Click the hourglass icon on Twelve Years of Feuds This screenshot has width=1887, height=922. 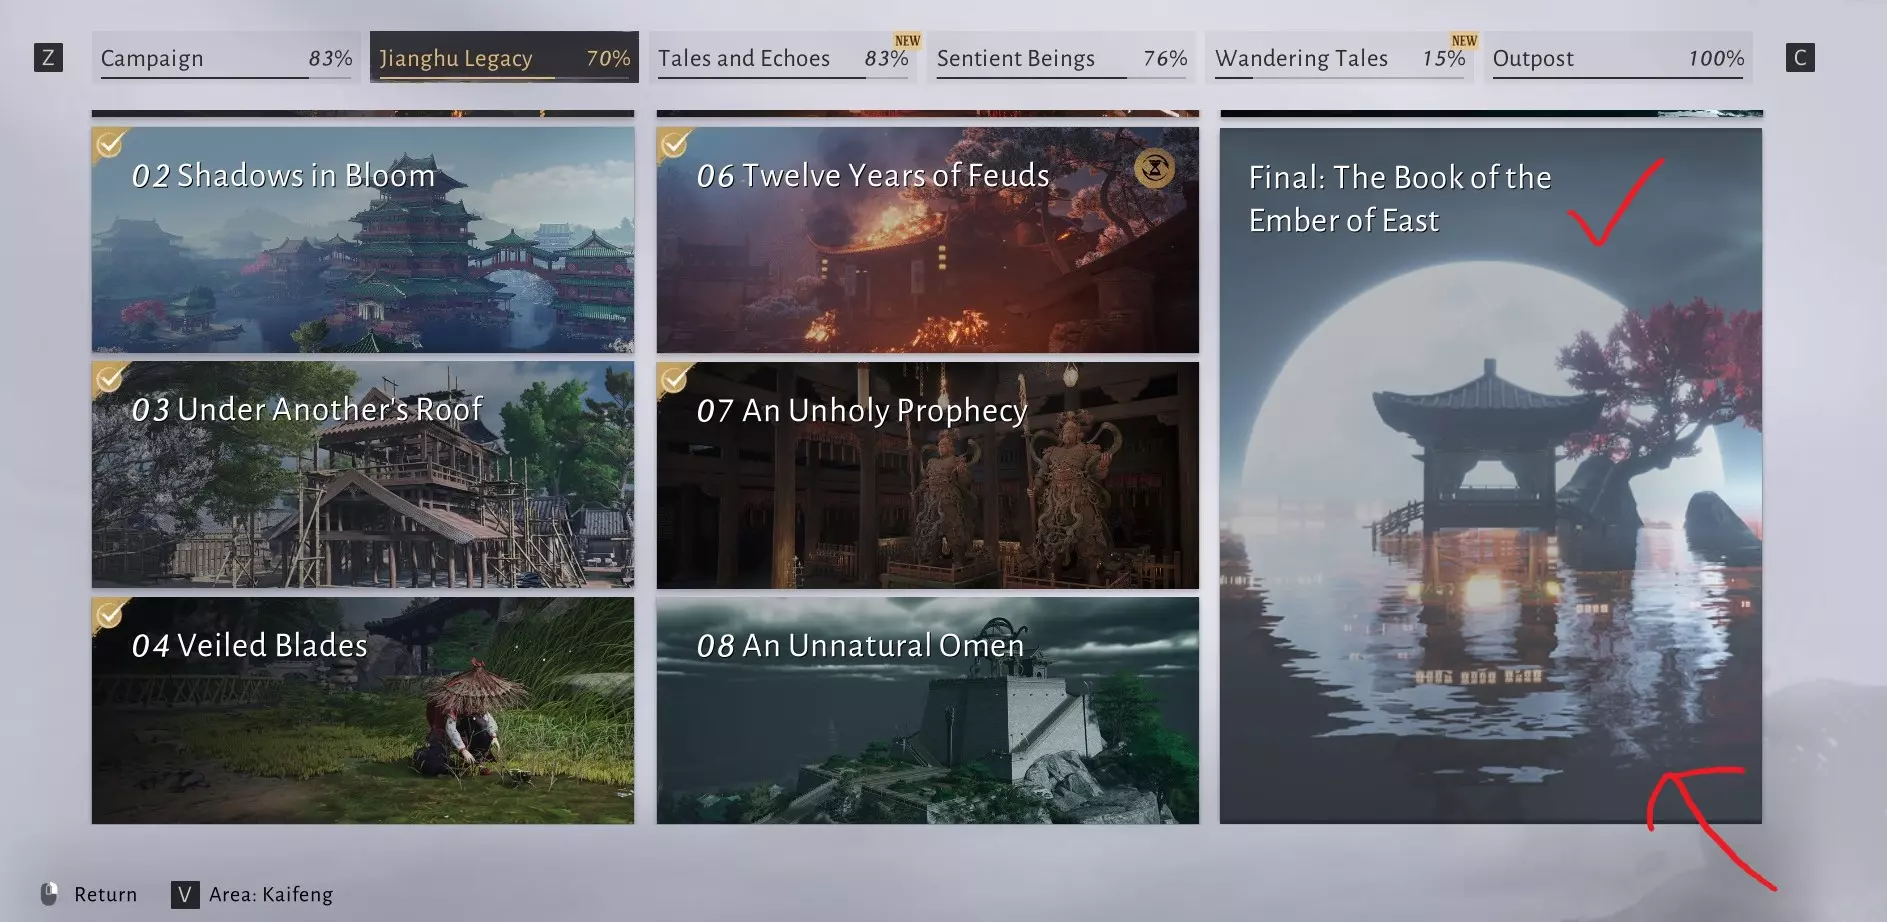click(x=1154, y=169)
